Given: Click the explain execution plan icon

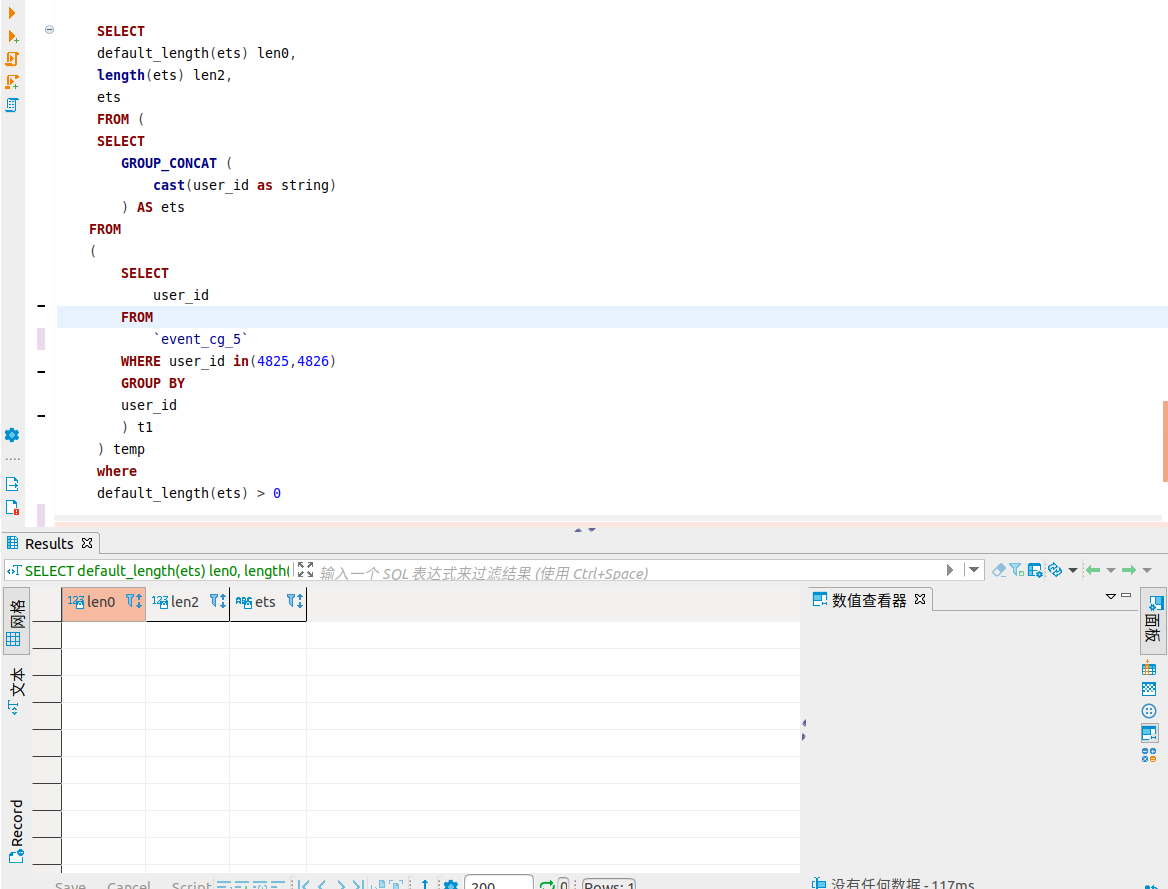Looking at the screenshot, I should (12, 105).
